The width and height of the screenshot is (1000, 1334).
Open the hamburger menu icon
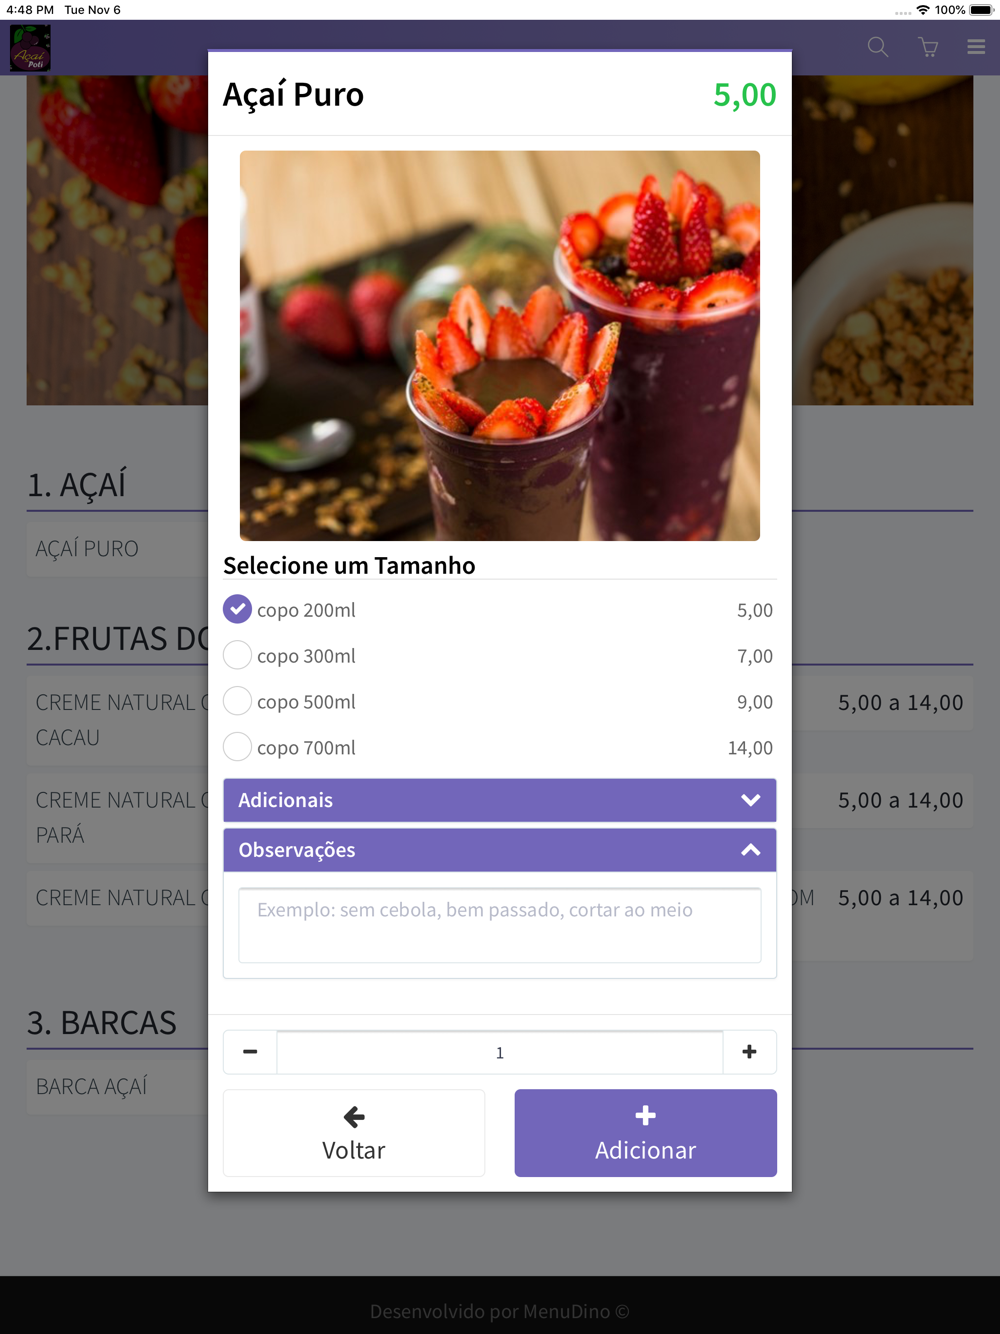(x=976, y=47)
